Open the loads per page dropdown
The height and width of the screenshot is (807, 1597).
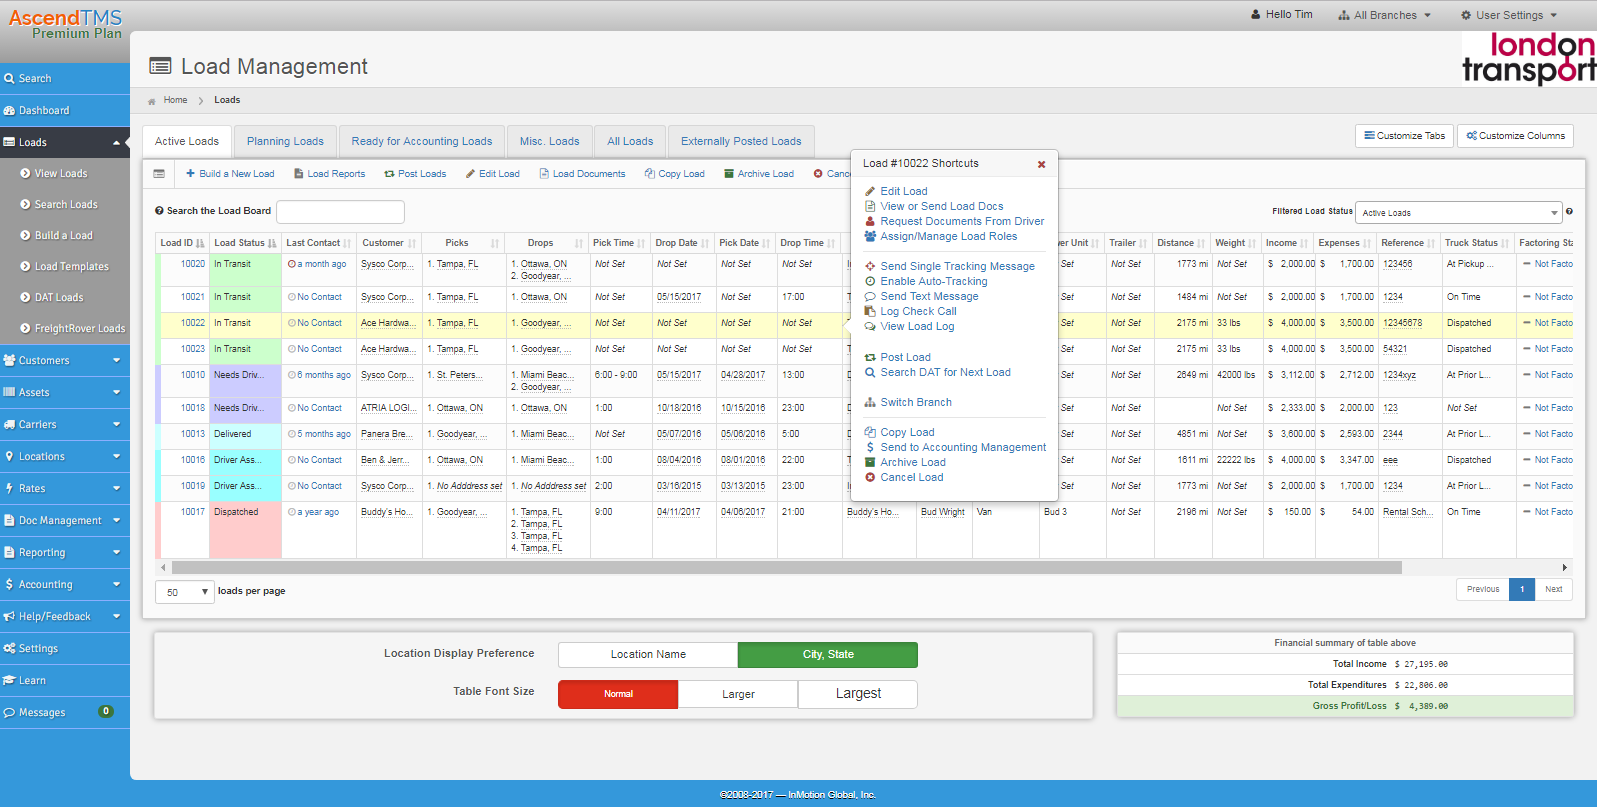click(x=185, y=592)
